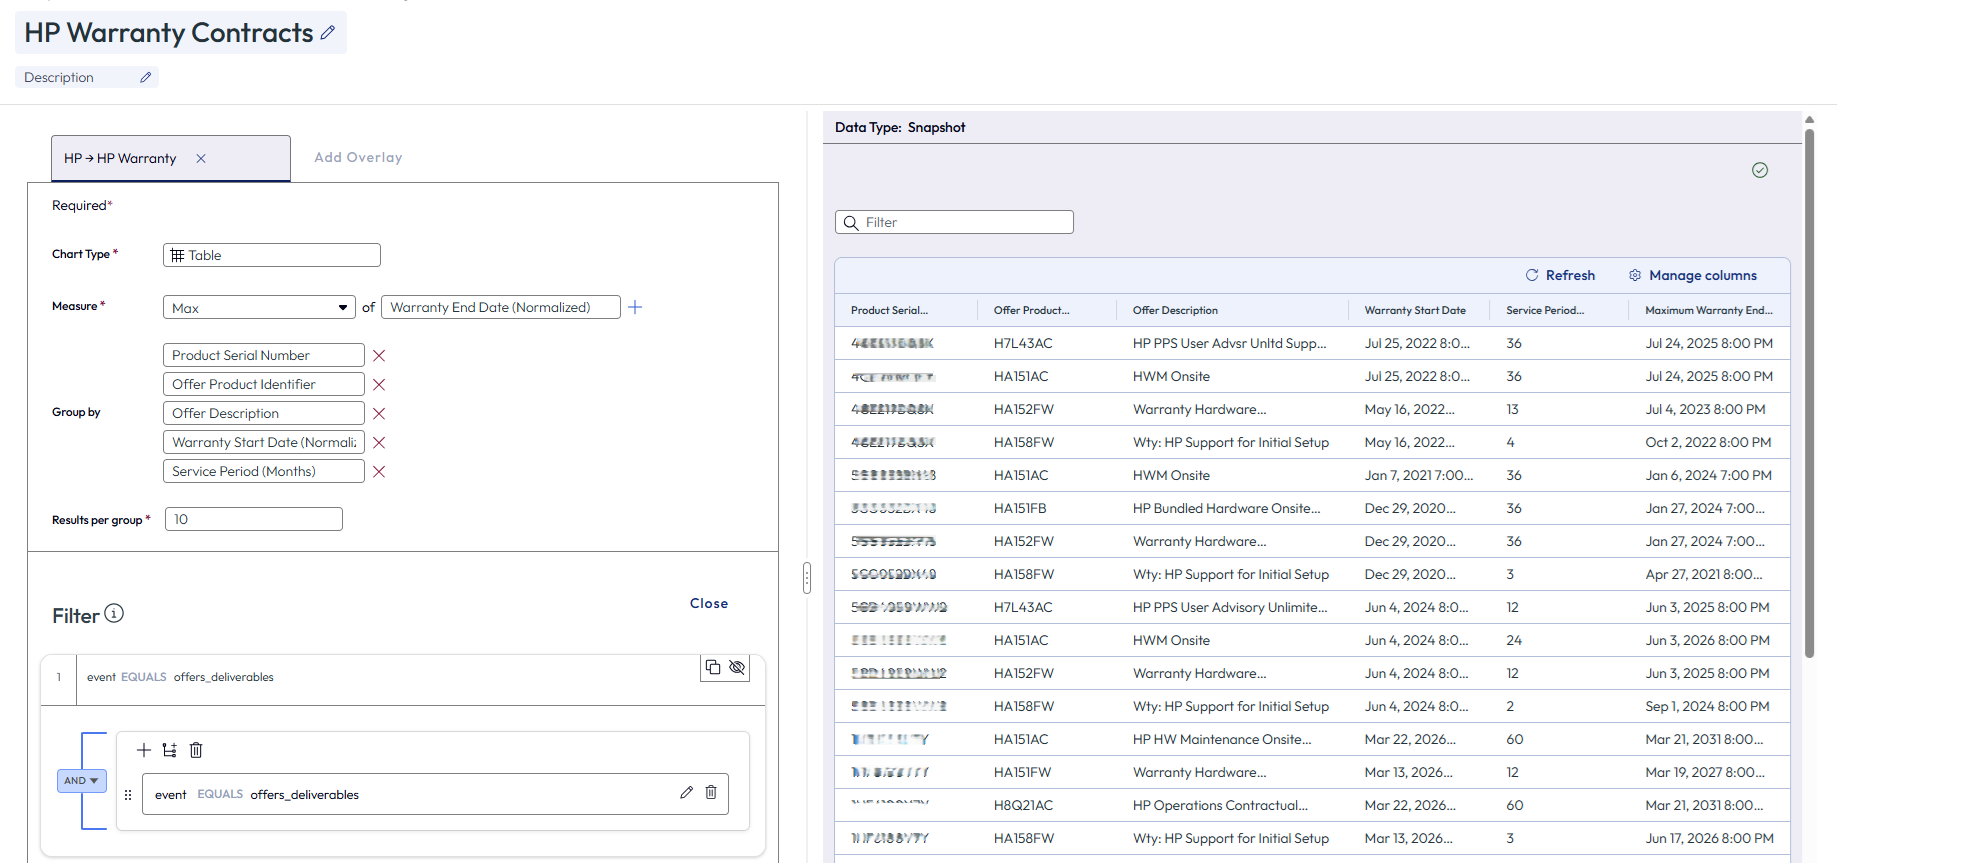Delete the offers_deliverables condition row

pyautogui.click(x=711, y=793)
